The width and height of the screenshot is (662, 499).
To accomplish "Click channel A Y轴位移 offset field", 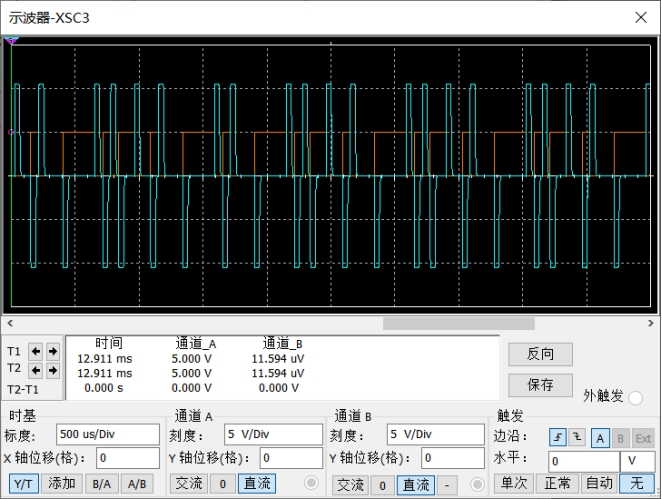I will click(x=290, y=458).
